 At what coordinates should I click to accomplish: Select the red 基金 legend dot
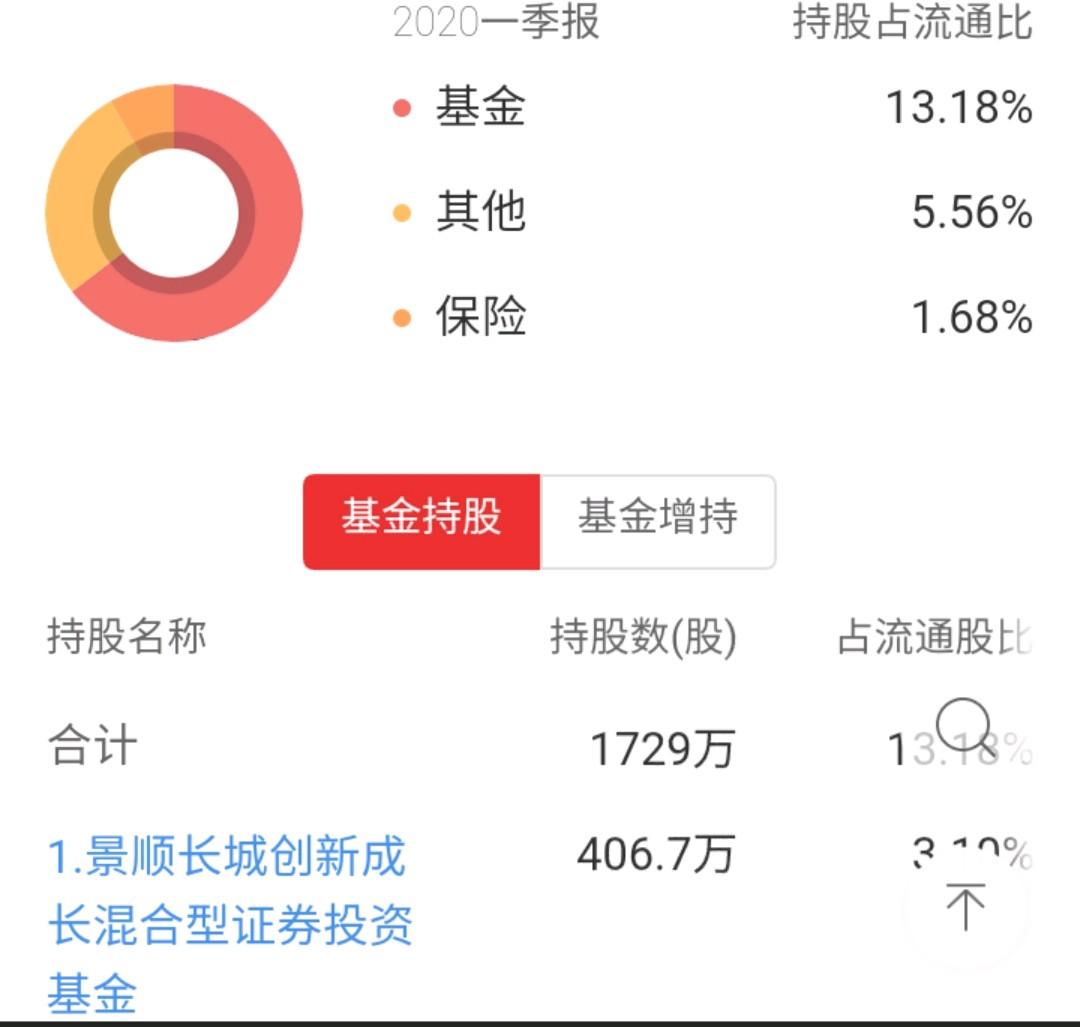pos(402,108)
